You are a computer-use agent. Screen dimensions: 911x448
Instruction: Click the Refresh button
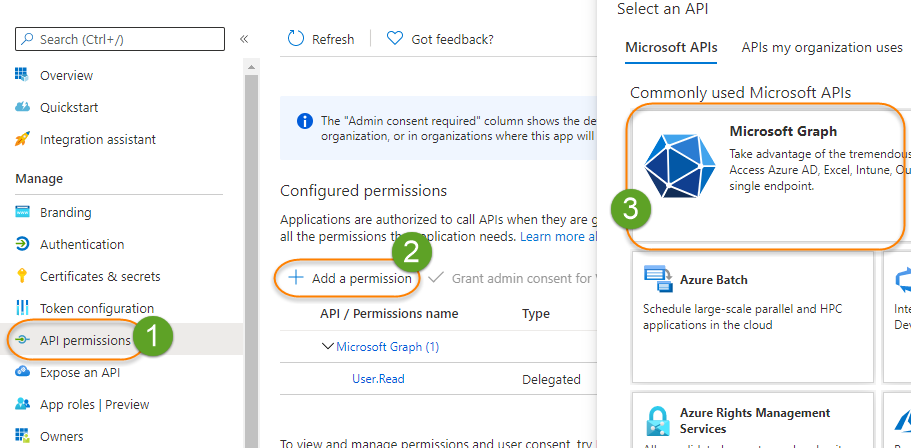click(321, 39)
